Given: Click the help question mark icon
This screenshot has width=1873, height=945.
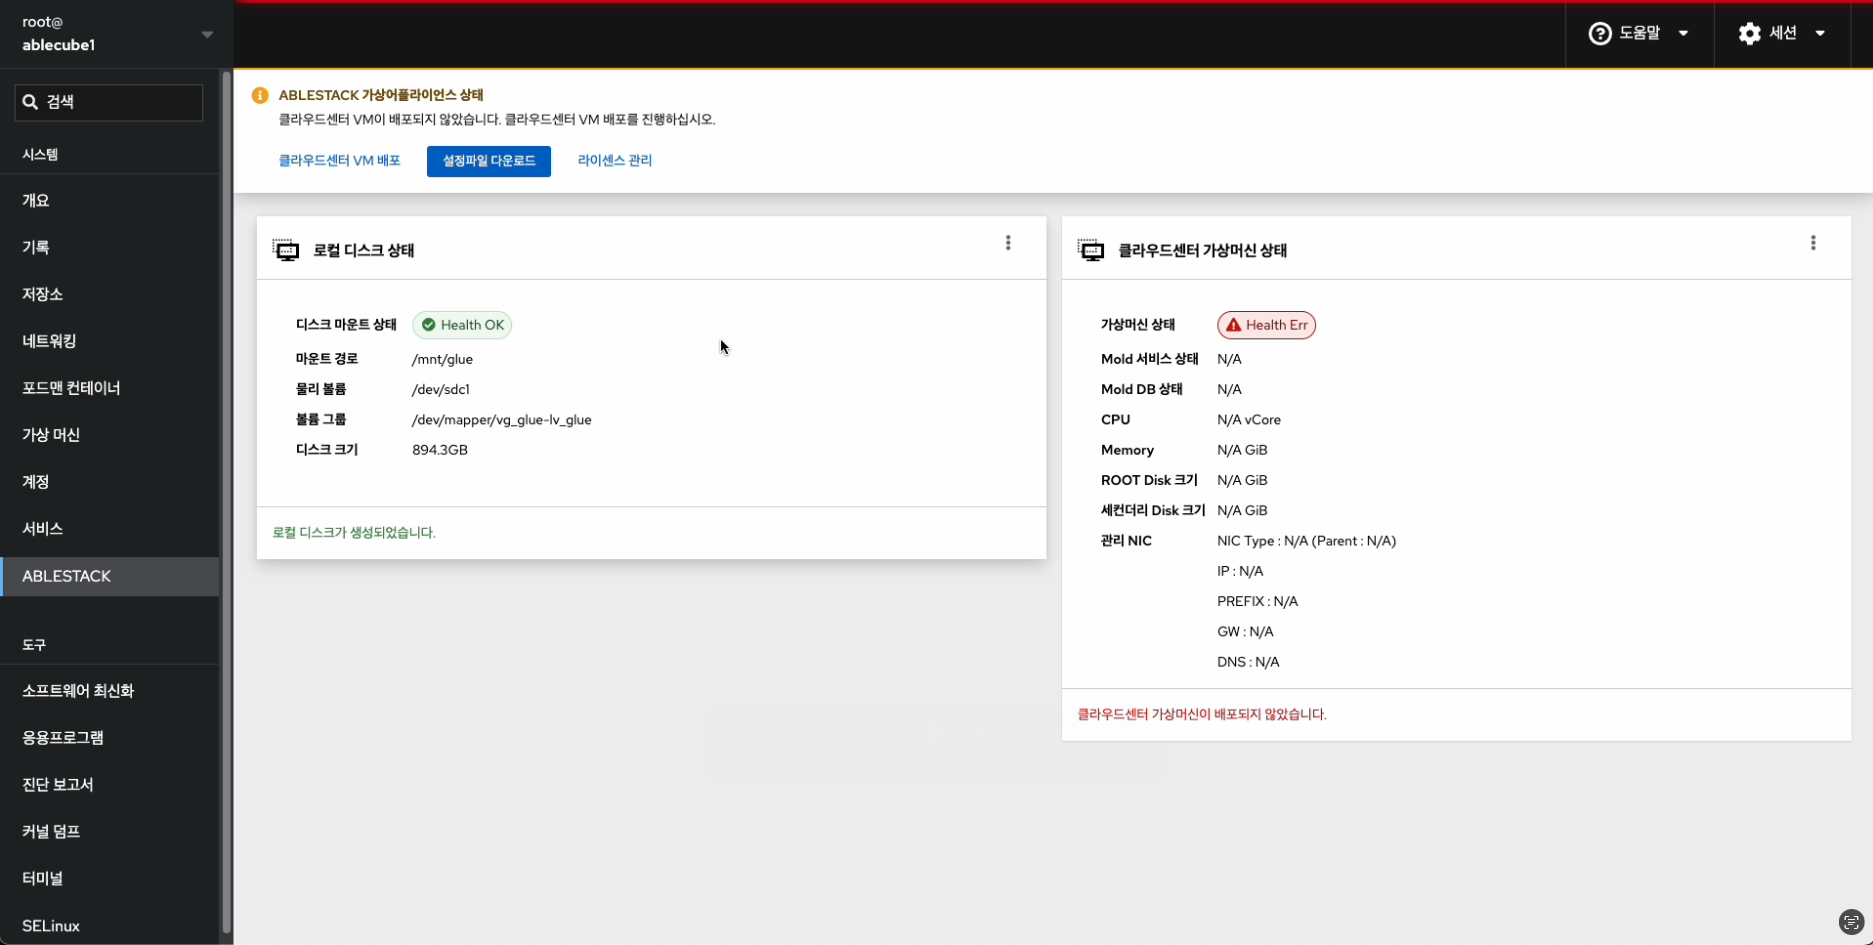Looking at the screenshot, I should tap(1600, 34).
